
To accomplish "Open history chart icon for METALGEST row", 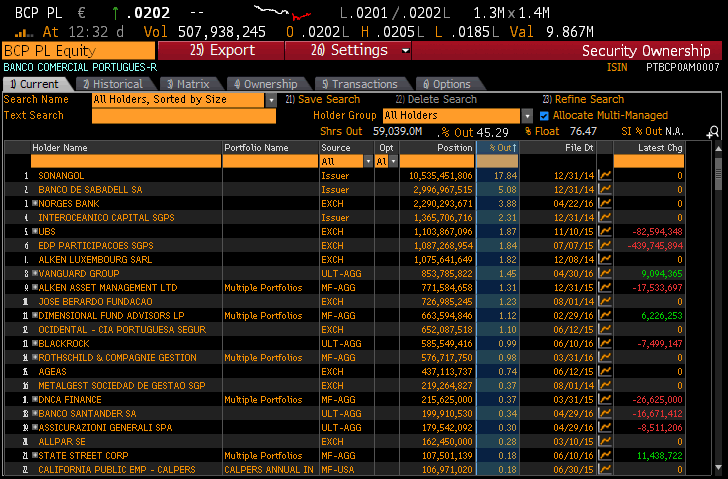I will (604, 385).
